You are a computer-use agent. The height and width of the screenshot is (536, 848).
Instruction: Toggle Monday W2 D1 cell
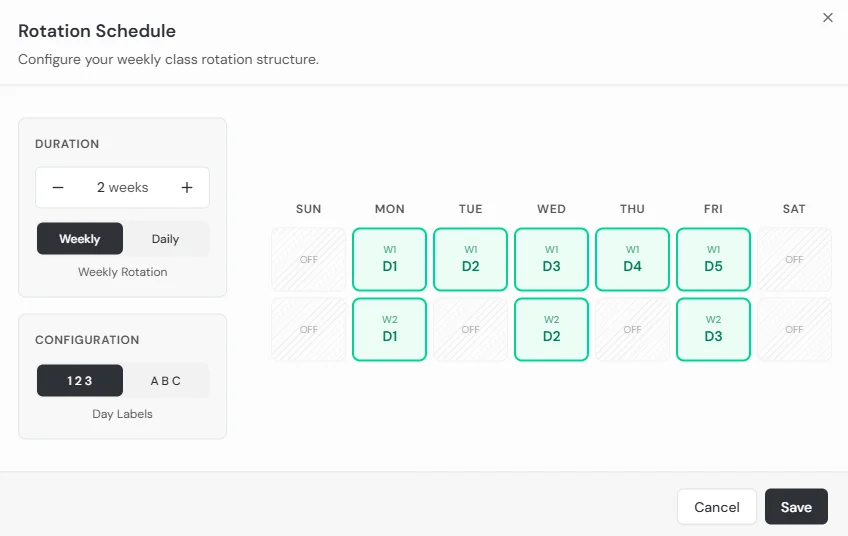pyautogui.click(x=389, y=329)
